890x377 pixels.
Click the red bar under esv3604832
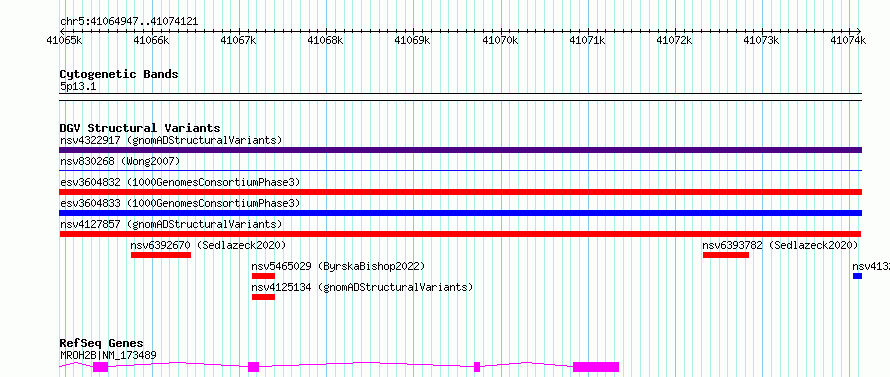pos(460,192)
